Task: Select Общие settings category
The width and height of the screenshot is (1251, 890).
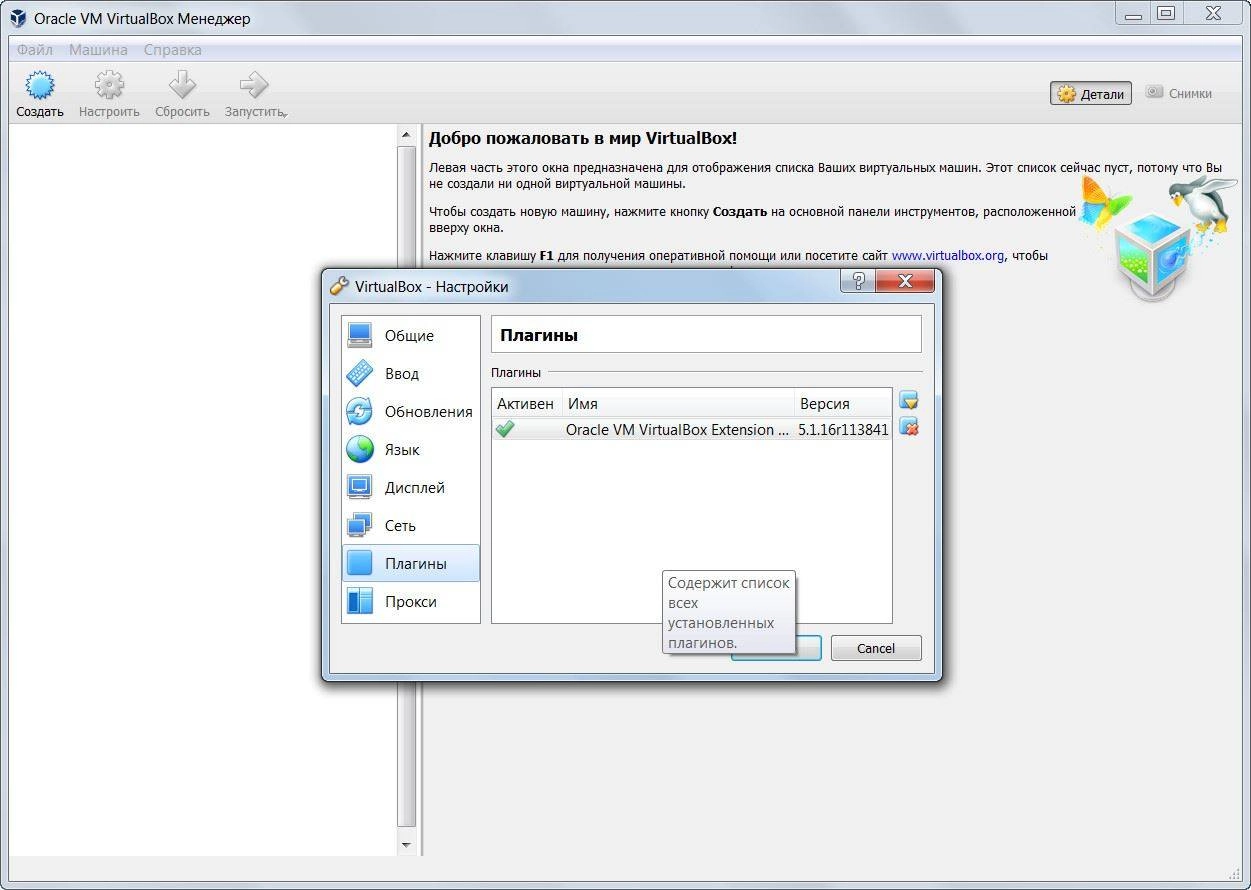Action: pyautogui.click(x=411, y=335)
